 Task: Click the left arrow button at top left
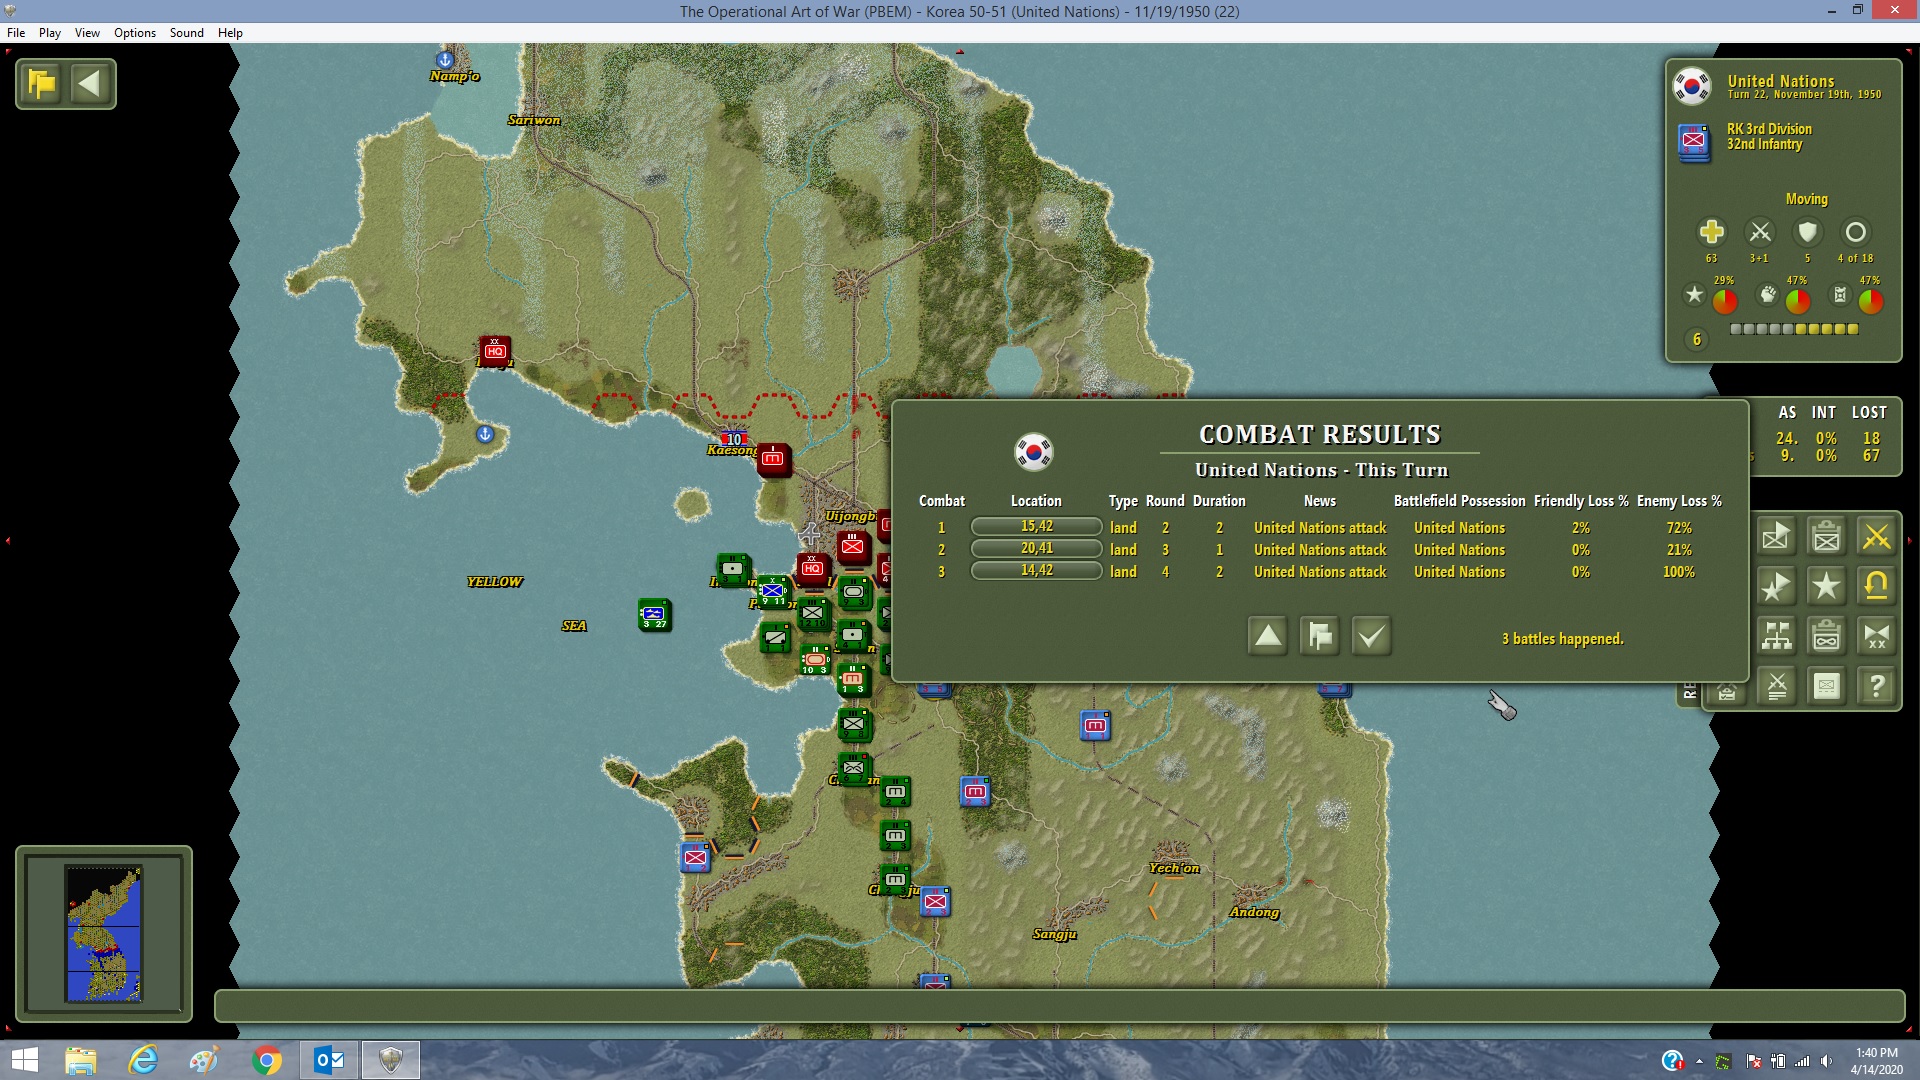(x=90, y=83)
